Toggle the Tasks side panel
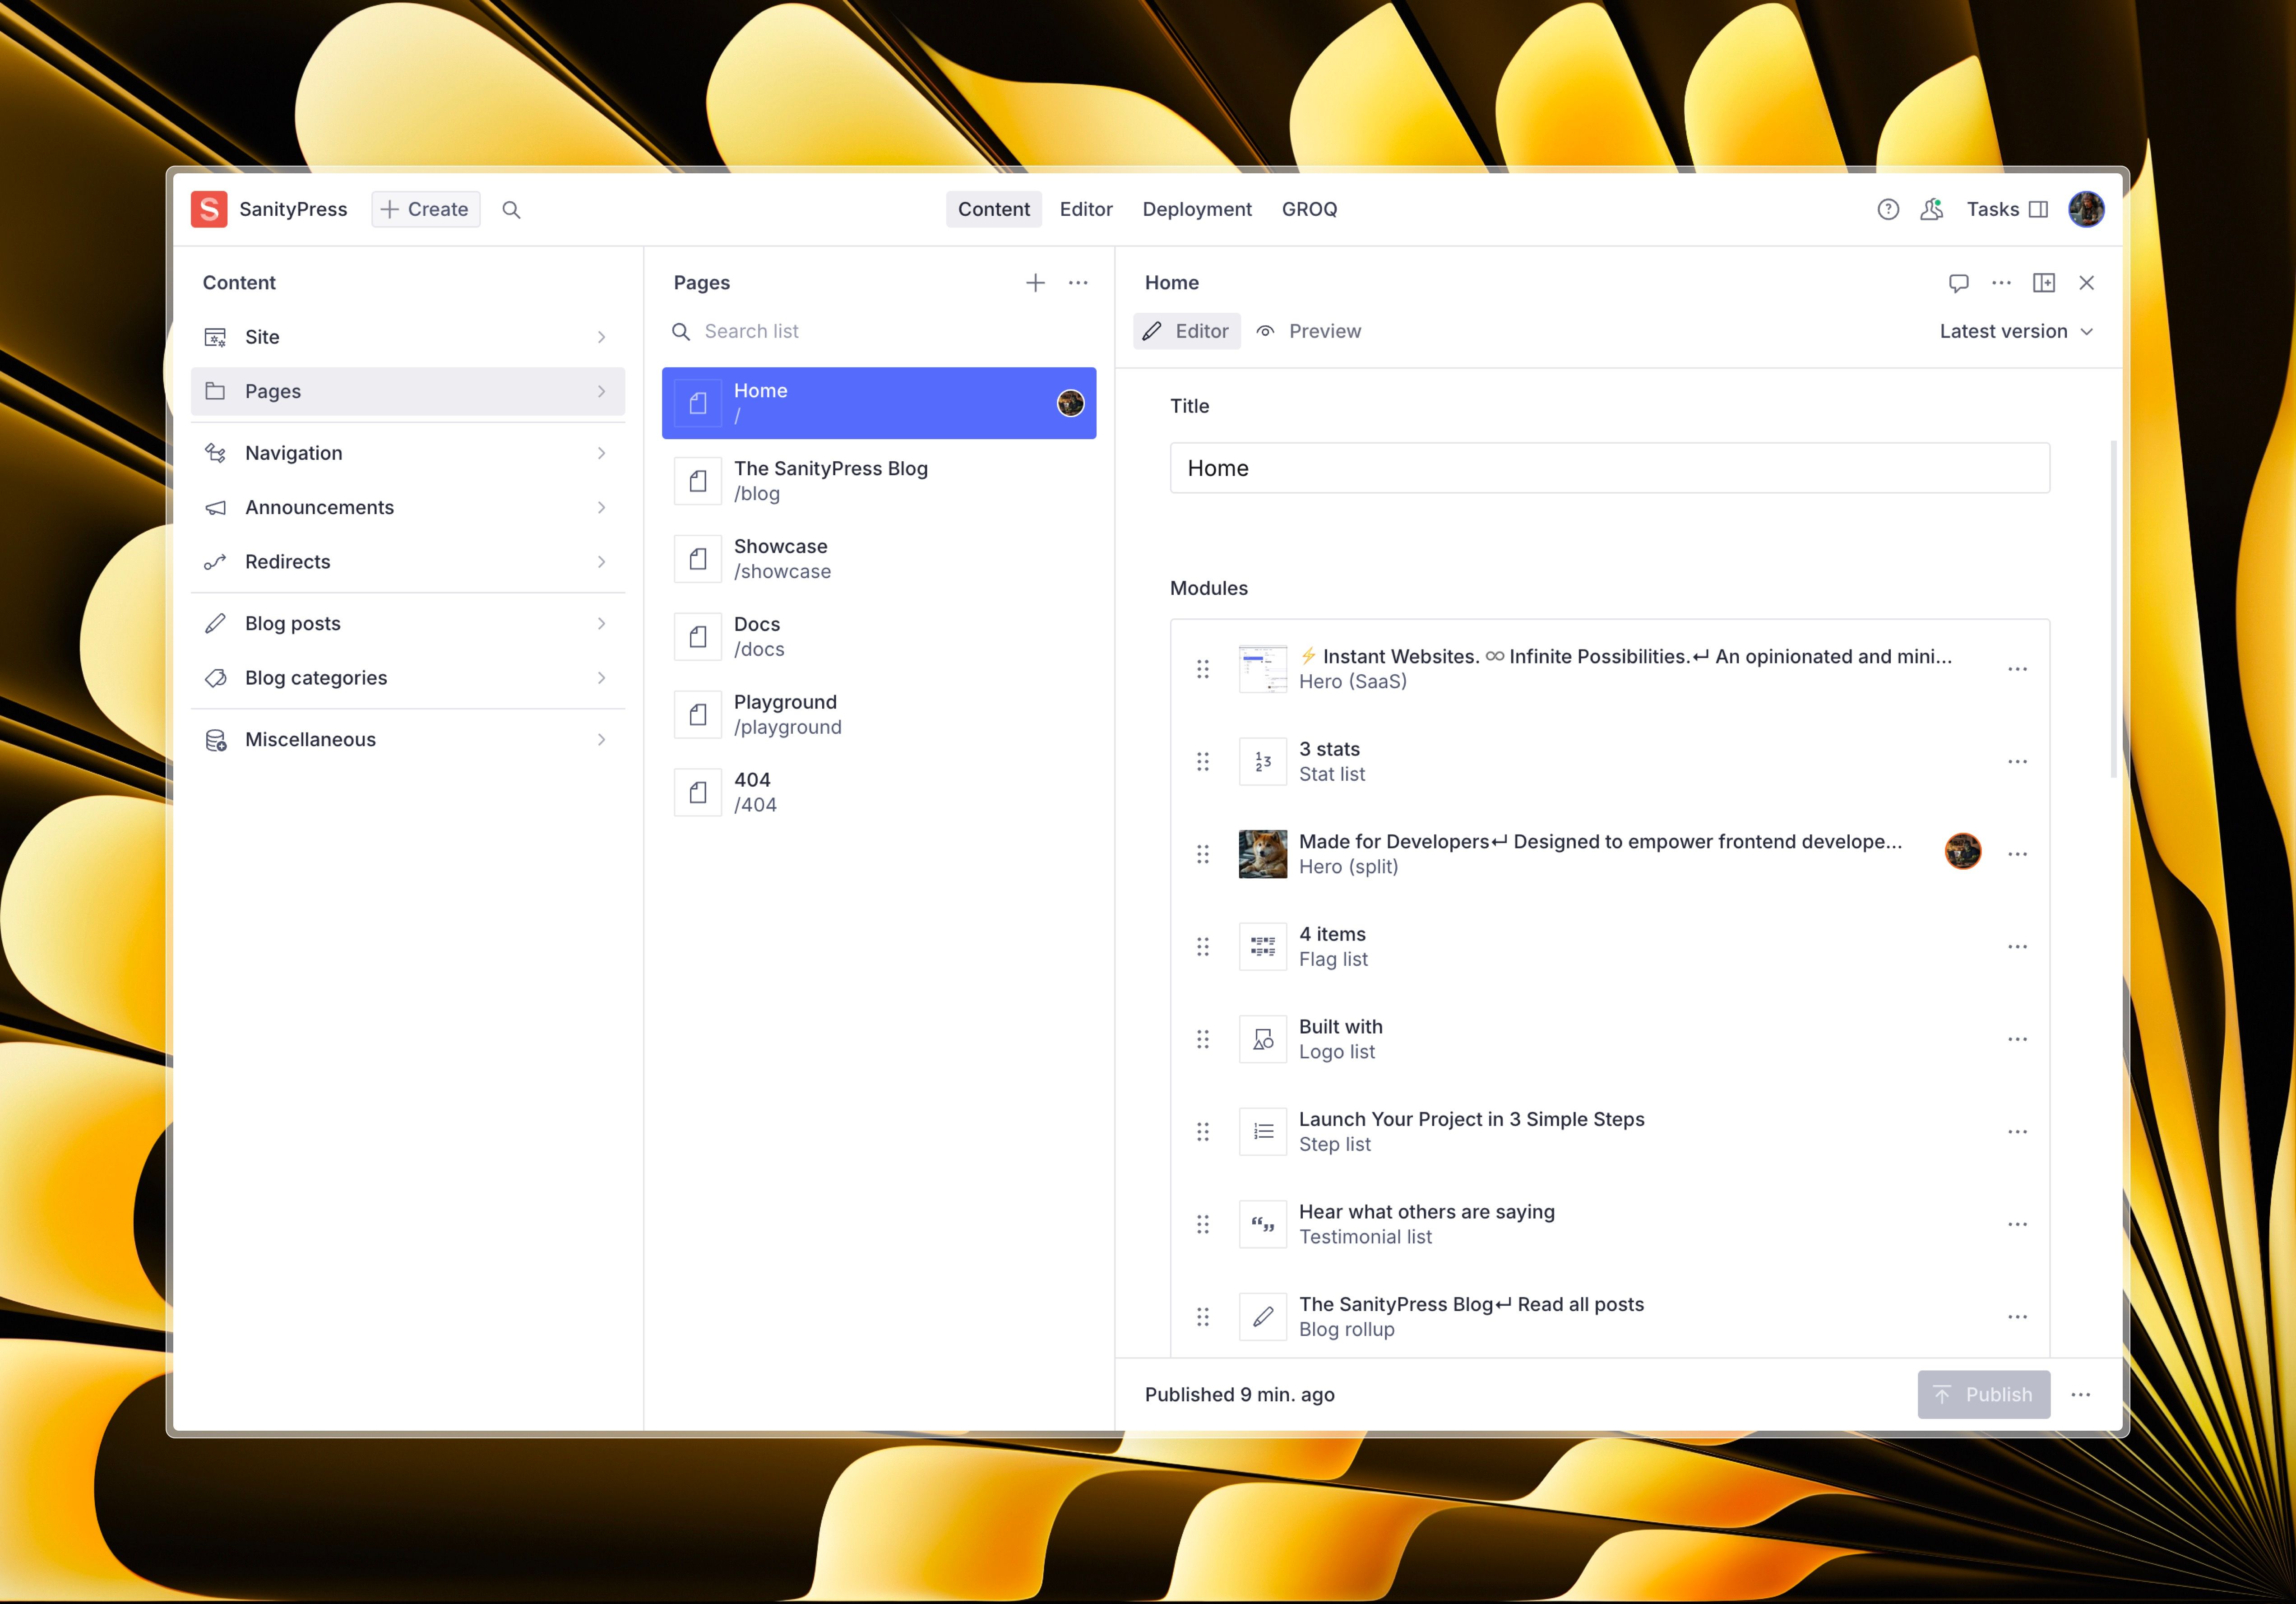Screen dimensions: 2296x1604 2006,209
